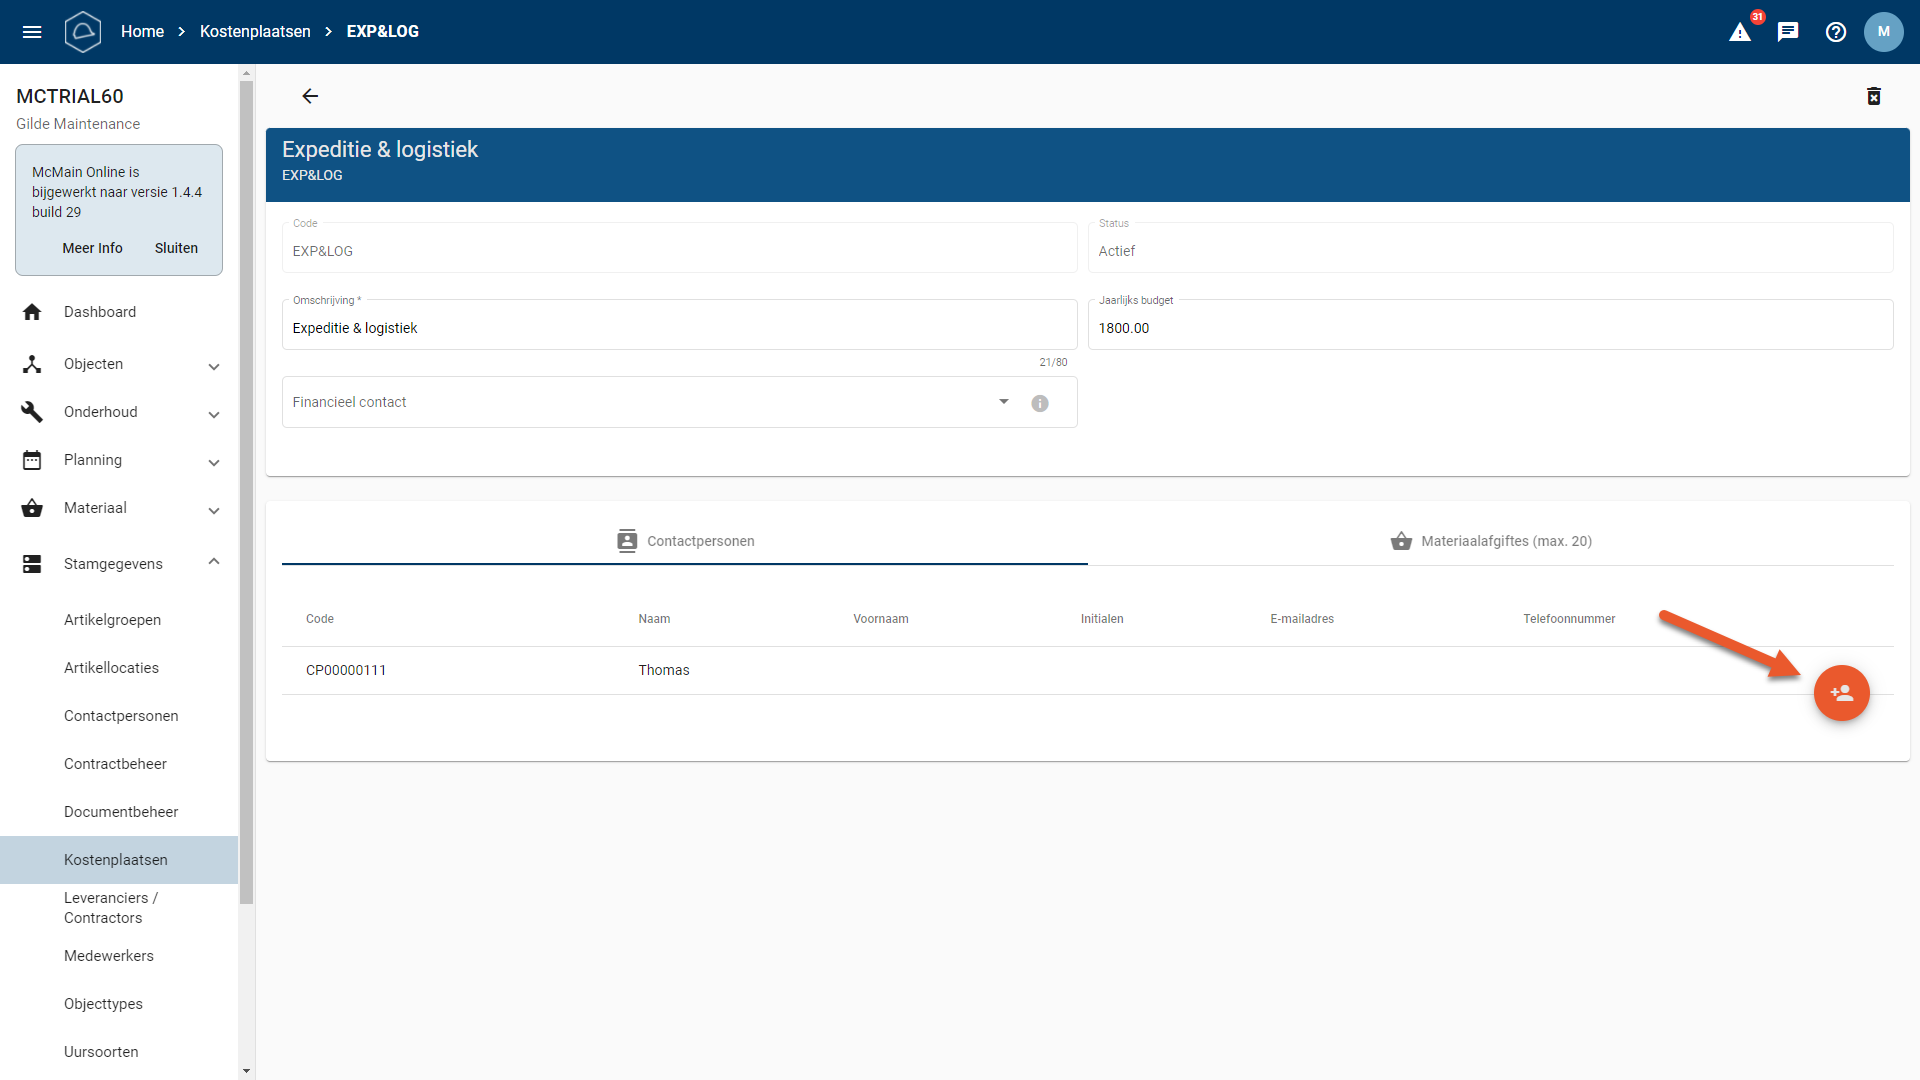Open the alerts warning icon

point(1740,32)
